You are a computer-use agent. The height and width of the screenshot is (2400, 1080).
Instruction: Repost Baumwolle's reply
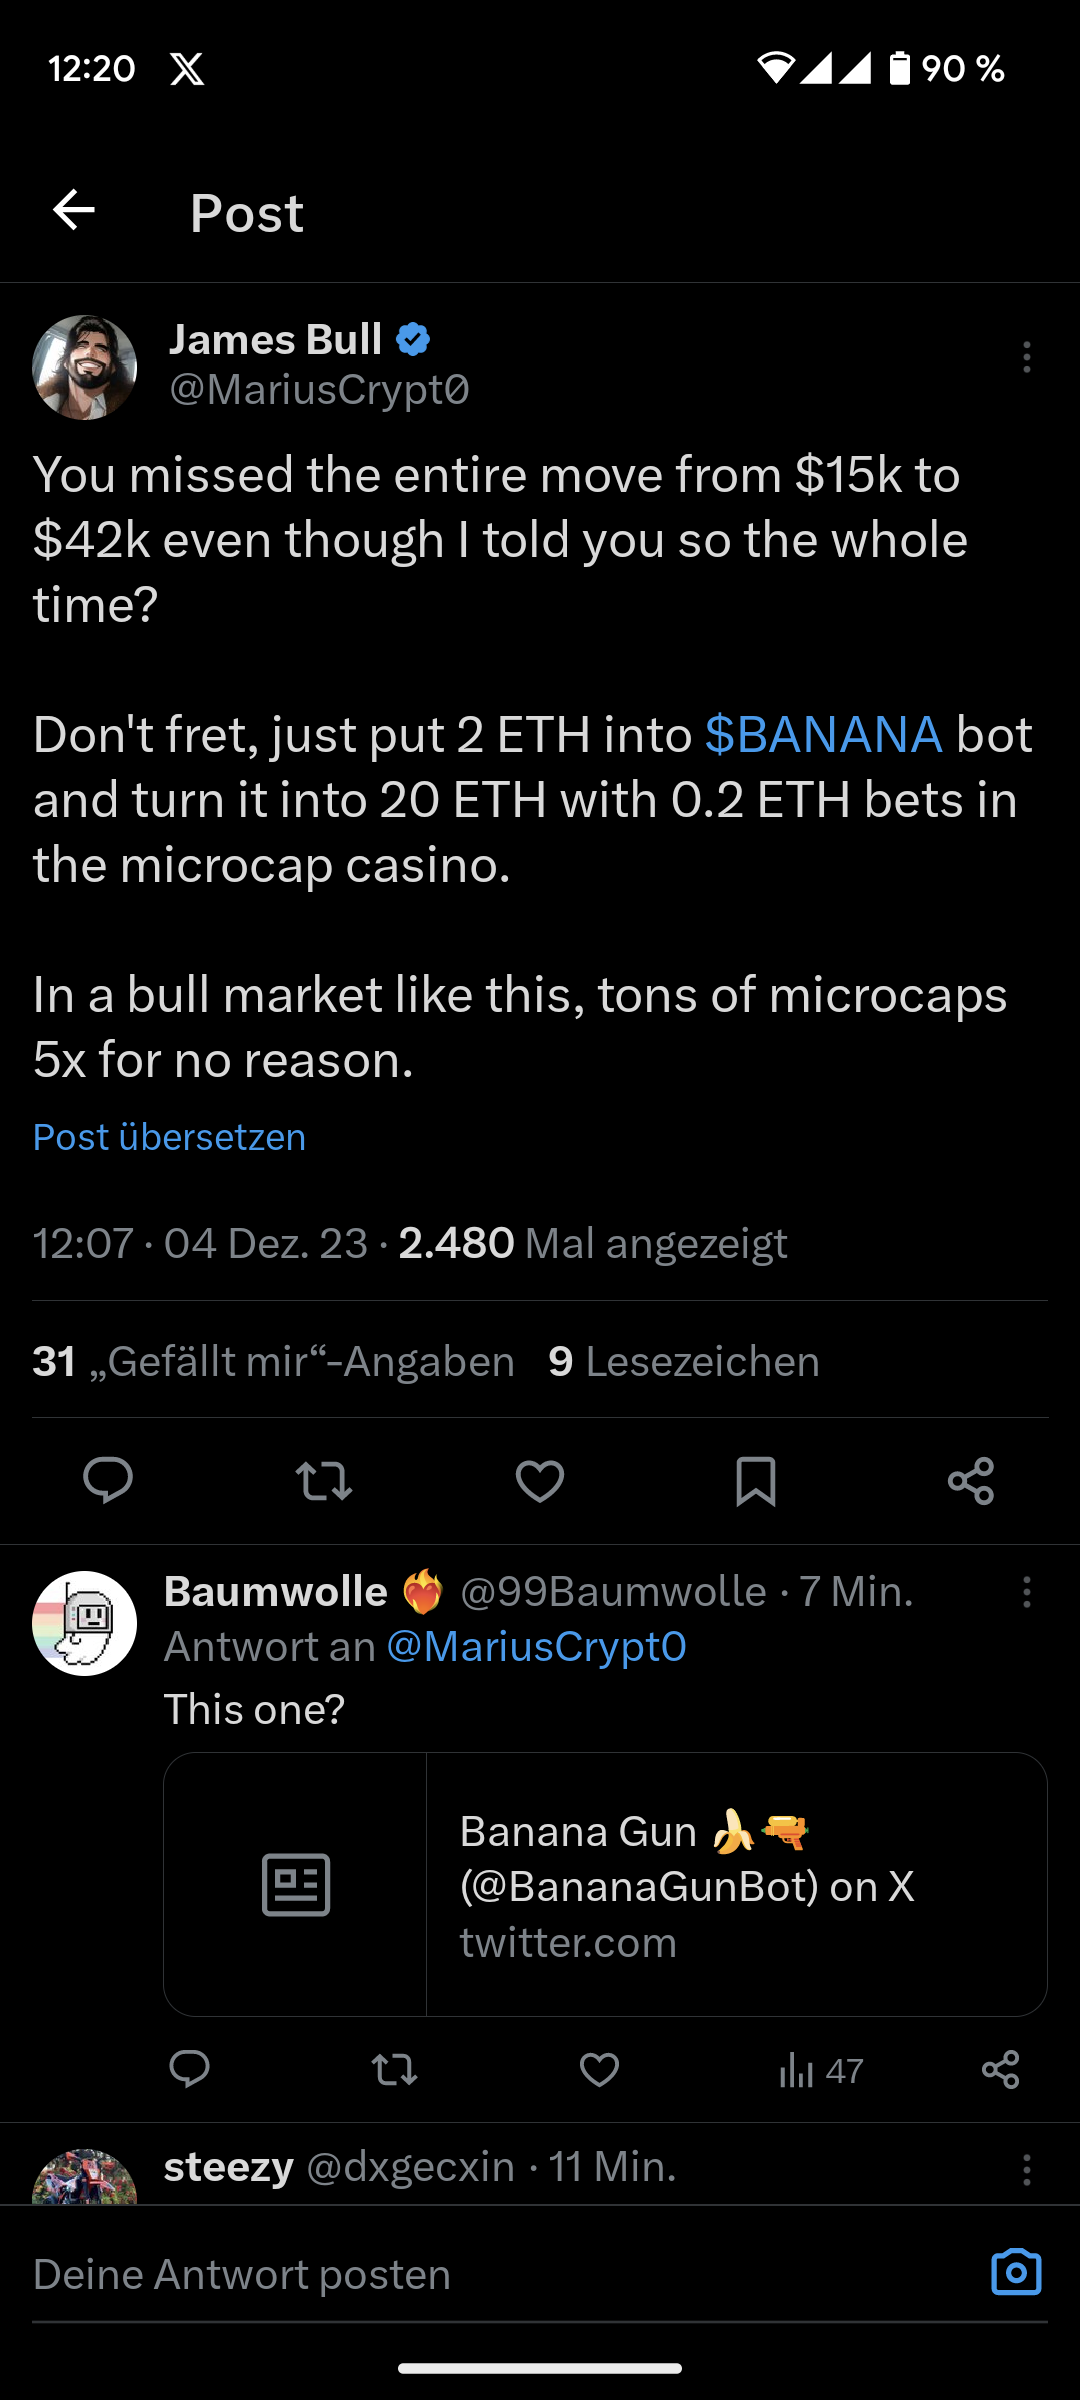[394, 2069]
